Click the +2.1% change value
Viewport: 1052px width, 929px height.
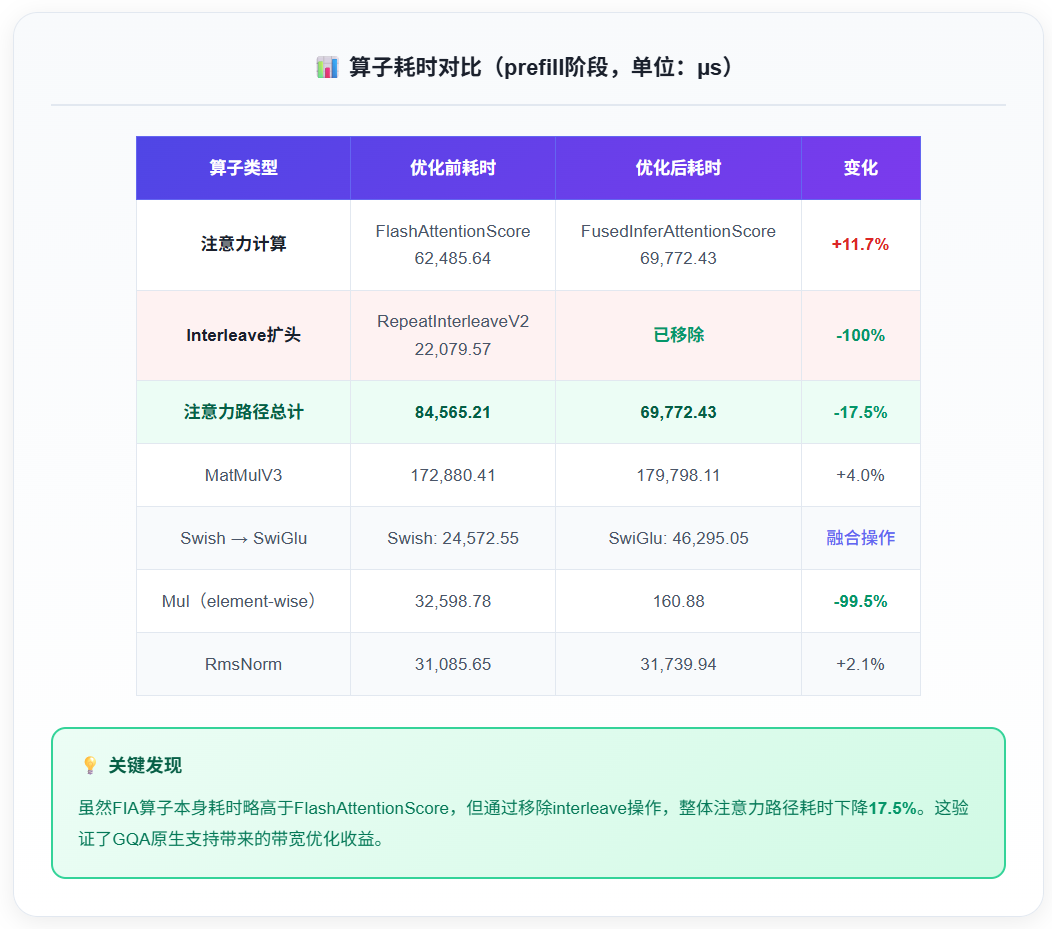[861, 664]
